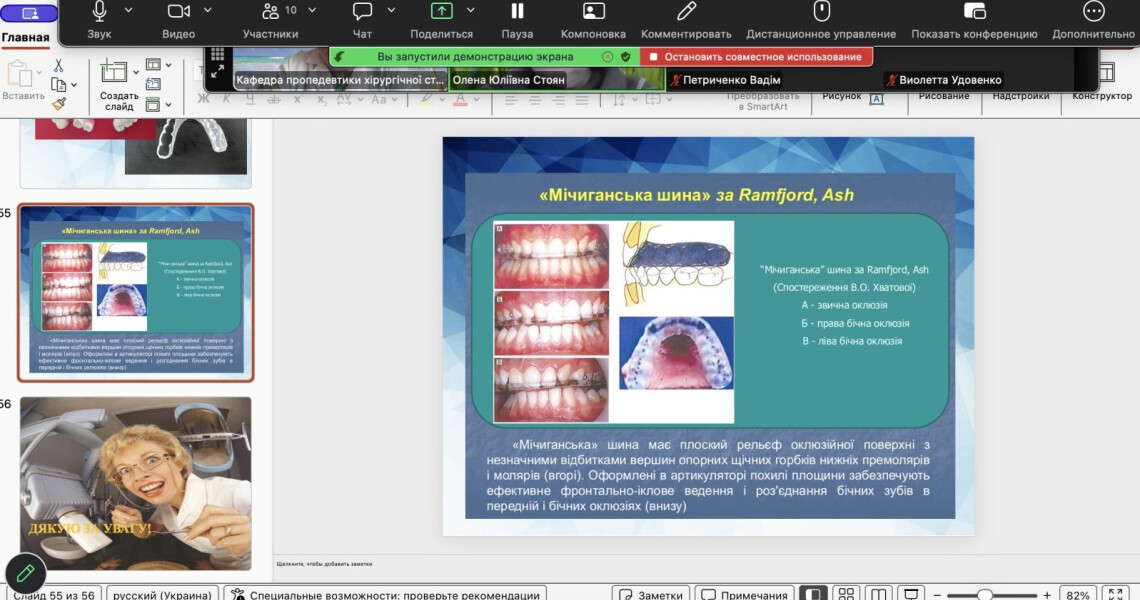This screenshot has width=1140, height=600.
Task: Open the chevron next to Участники
Action: click(312, 10)
